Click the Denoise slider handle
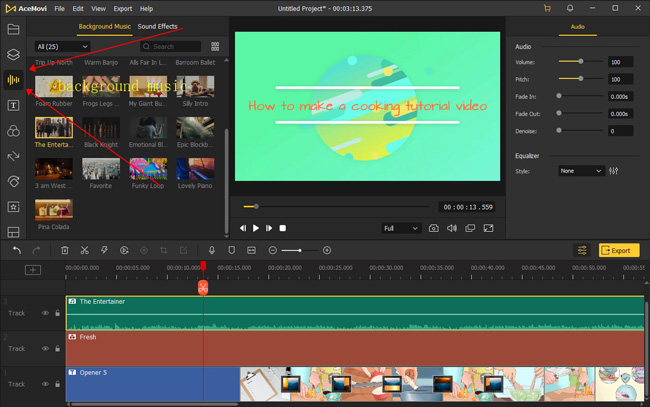Image resolution: width=650 pixels, height=407 pixels. click(559, 130)
